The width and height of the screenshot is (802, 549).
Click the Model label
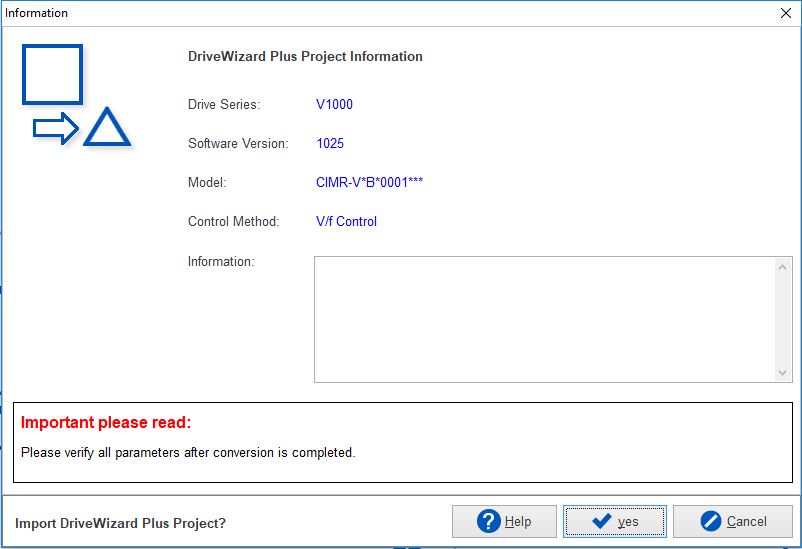coord(207,182)
